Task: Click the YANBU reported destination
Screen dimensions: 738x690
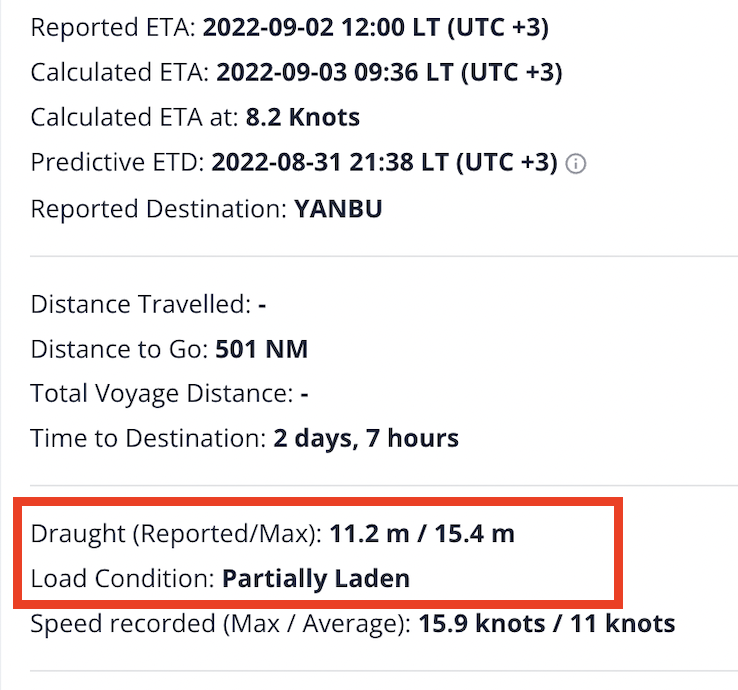Action: coord(338,209)
